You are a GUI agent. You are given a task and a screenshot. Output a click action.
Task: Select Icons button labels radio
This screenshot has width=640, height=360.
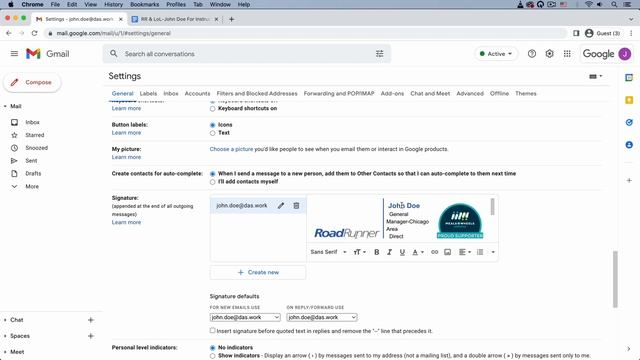[212, 125]
